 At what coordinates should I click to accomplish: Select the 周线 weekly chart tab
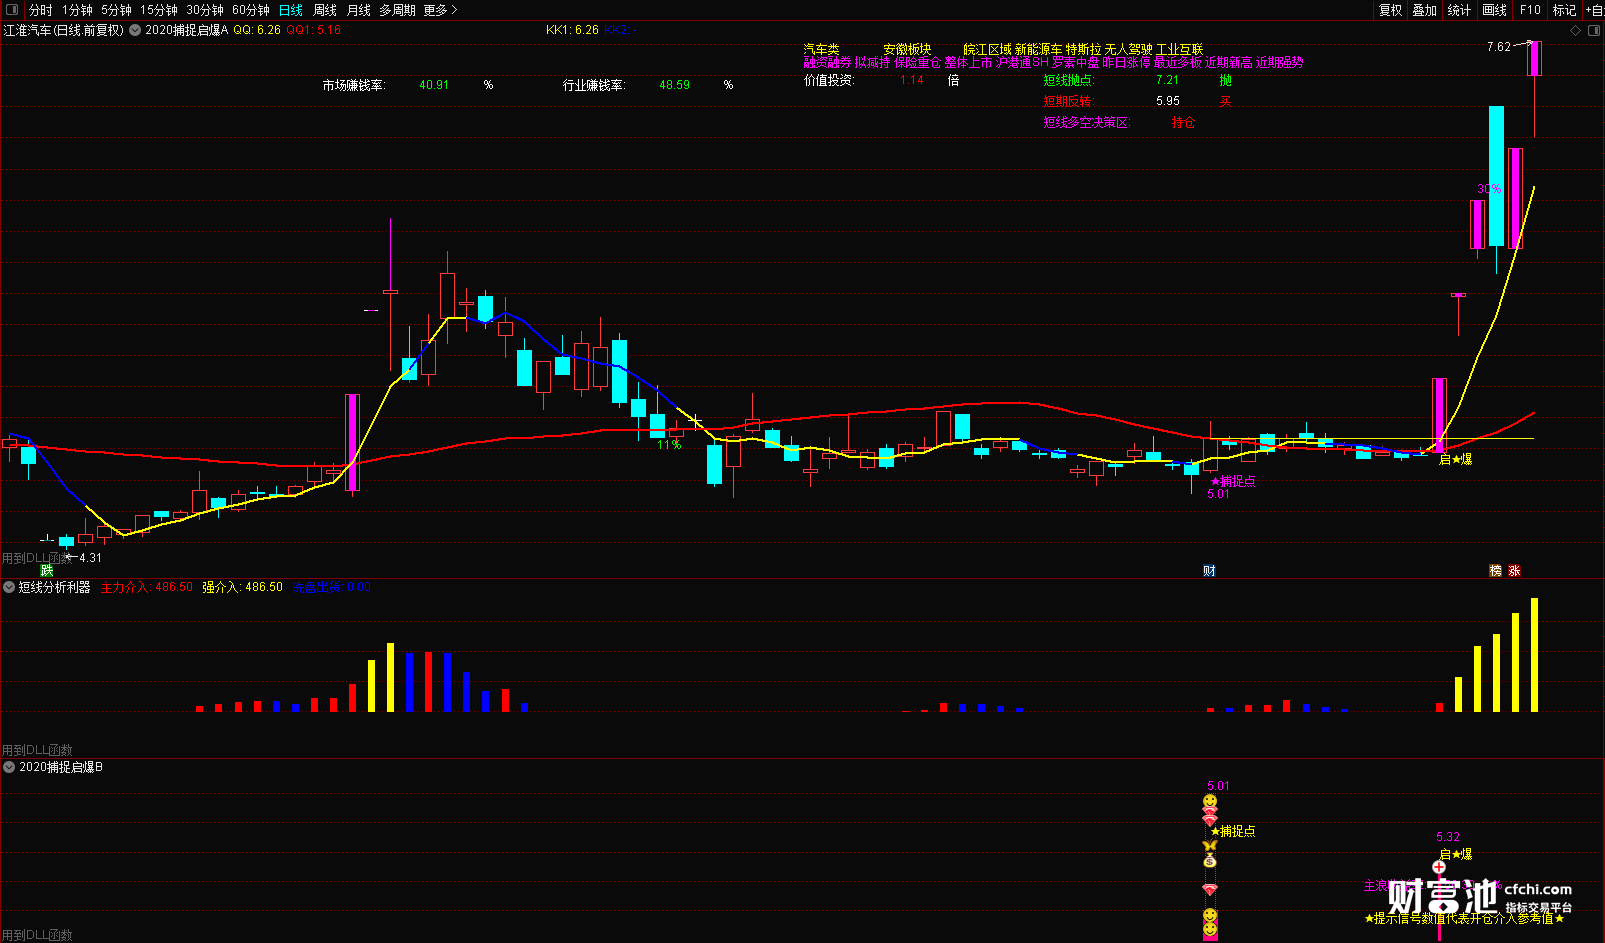[x=325, y=10]
